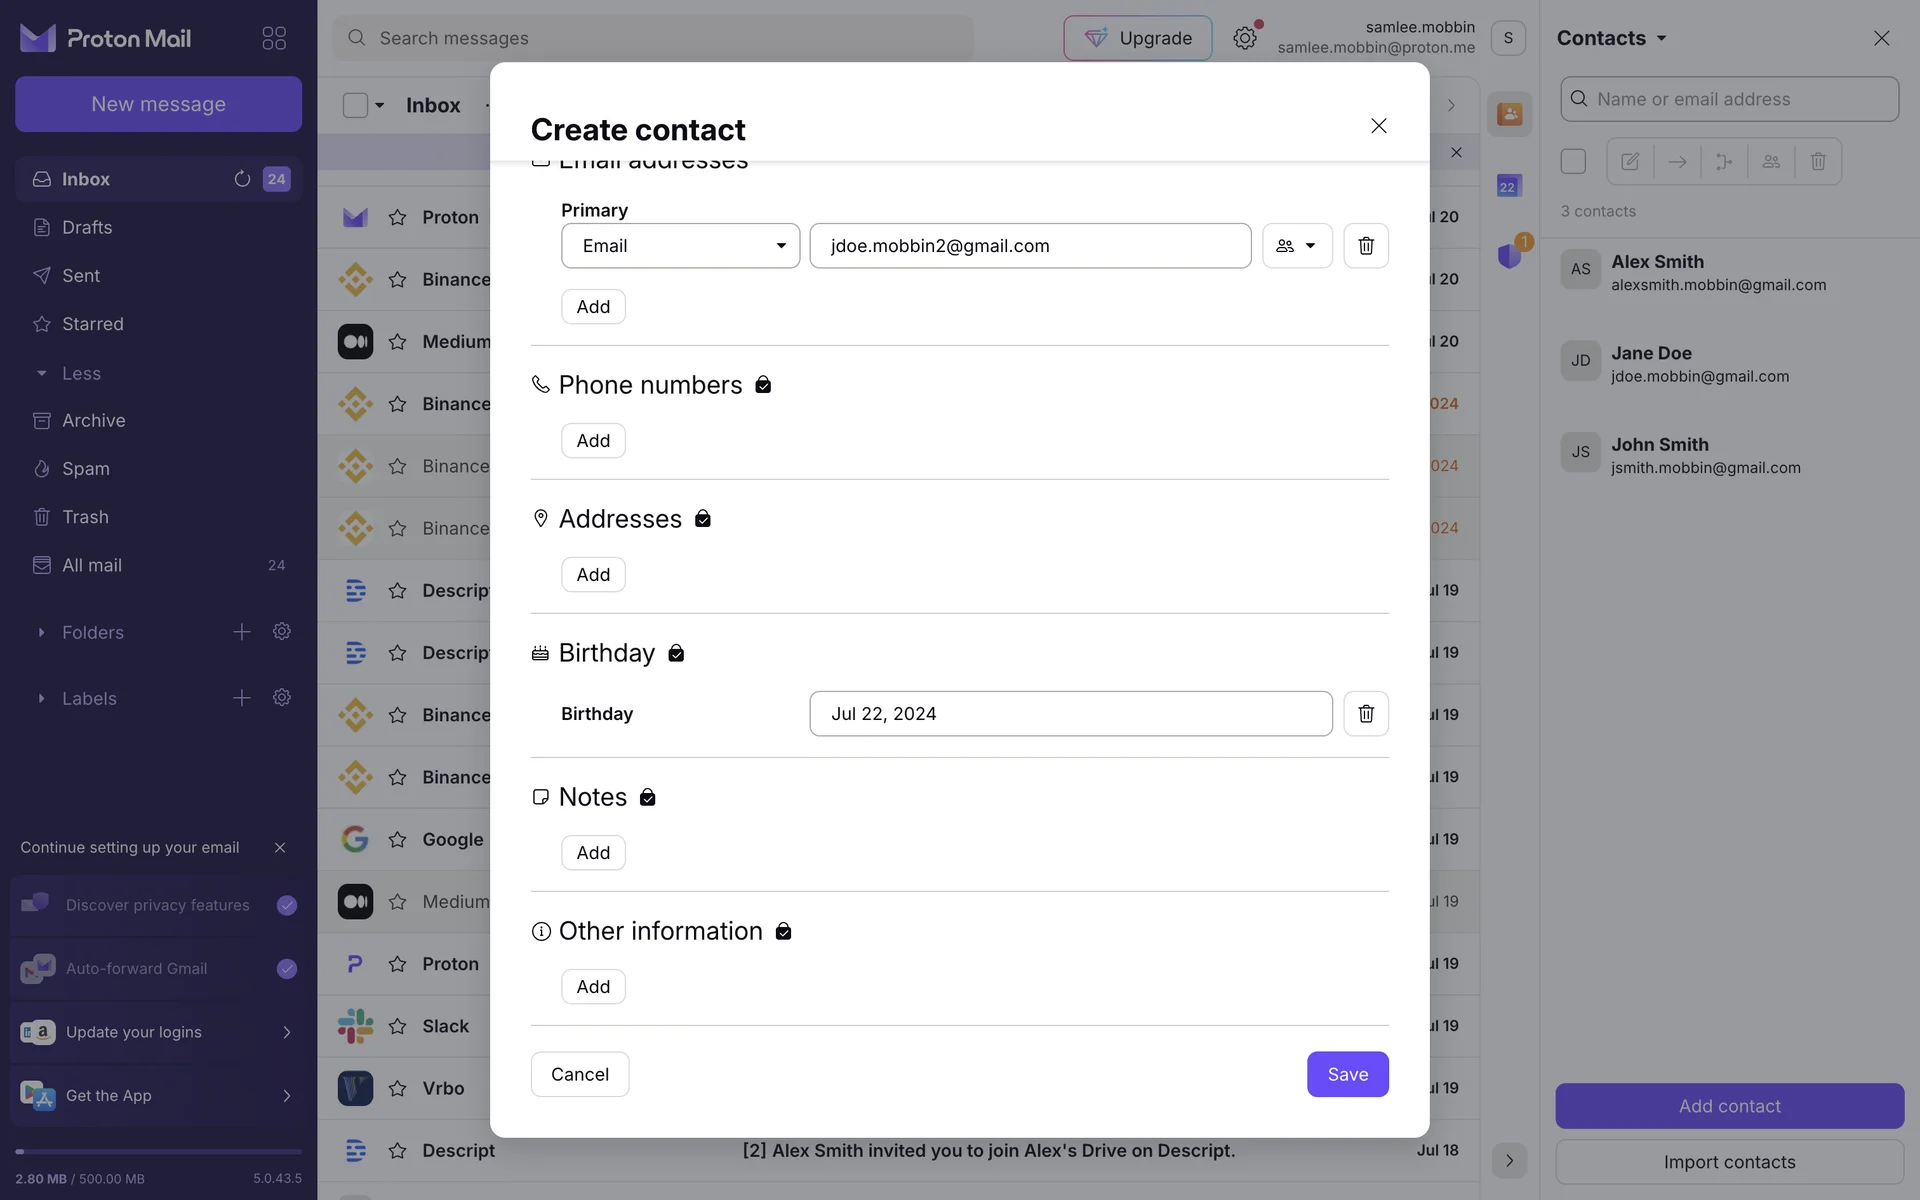Add a phone number entry

(593, 441)
